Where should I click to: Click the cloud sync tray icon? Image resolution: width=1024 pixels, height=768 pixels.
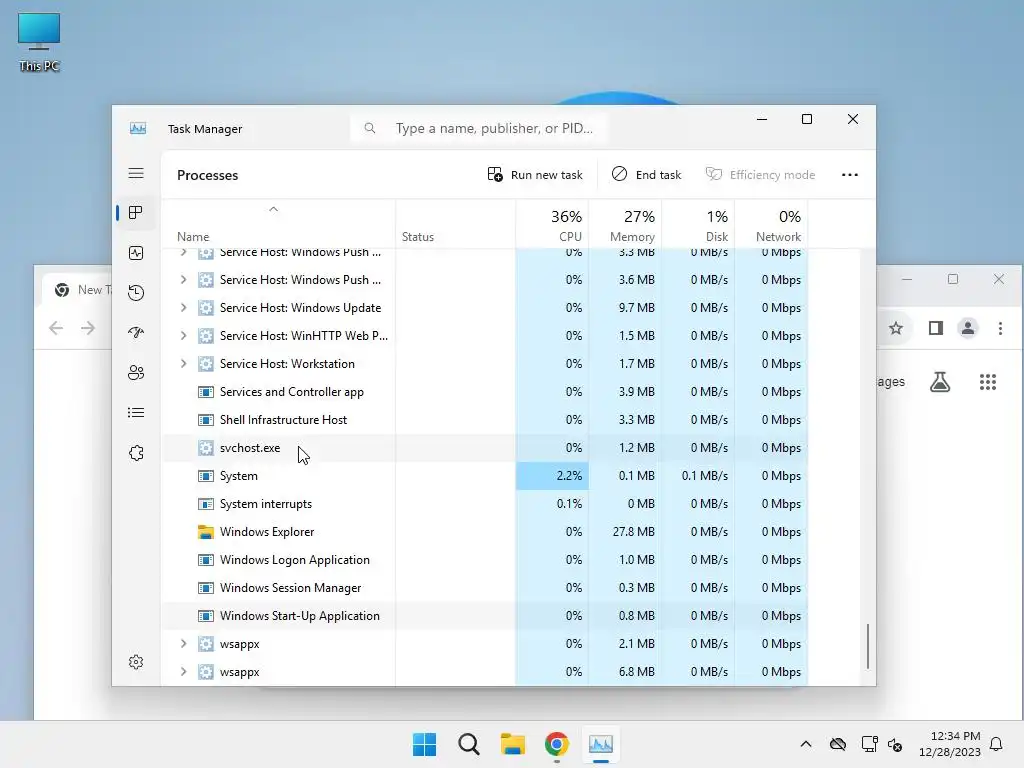pos(838,744)
